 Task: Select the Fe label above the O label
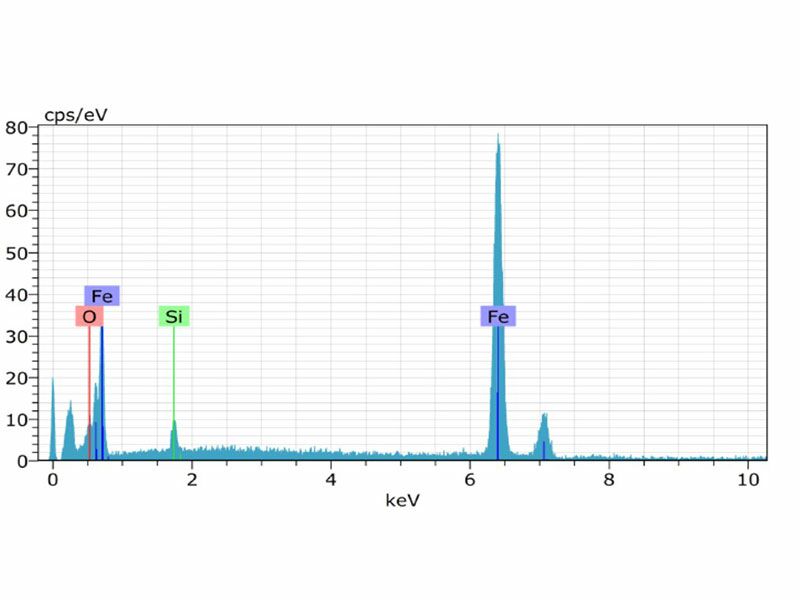click(x=102, y=296)
